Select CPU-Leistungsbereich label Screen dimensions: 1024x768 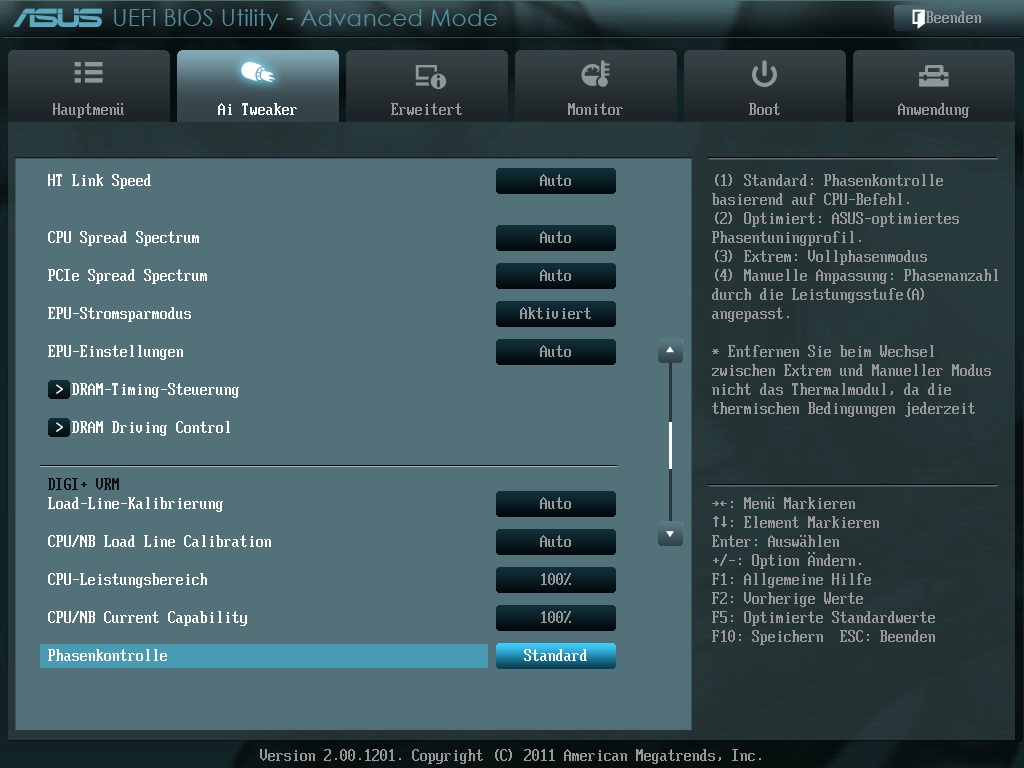coord(127,580)
